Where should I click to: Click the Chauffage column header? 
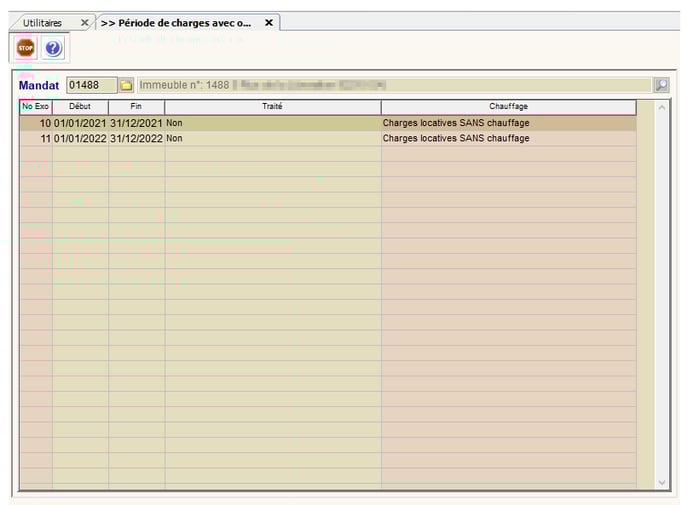click(x=508, y=106)
